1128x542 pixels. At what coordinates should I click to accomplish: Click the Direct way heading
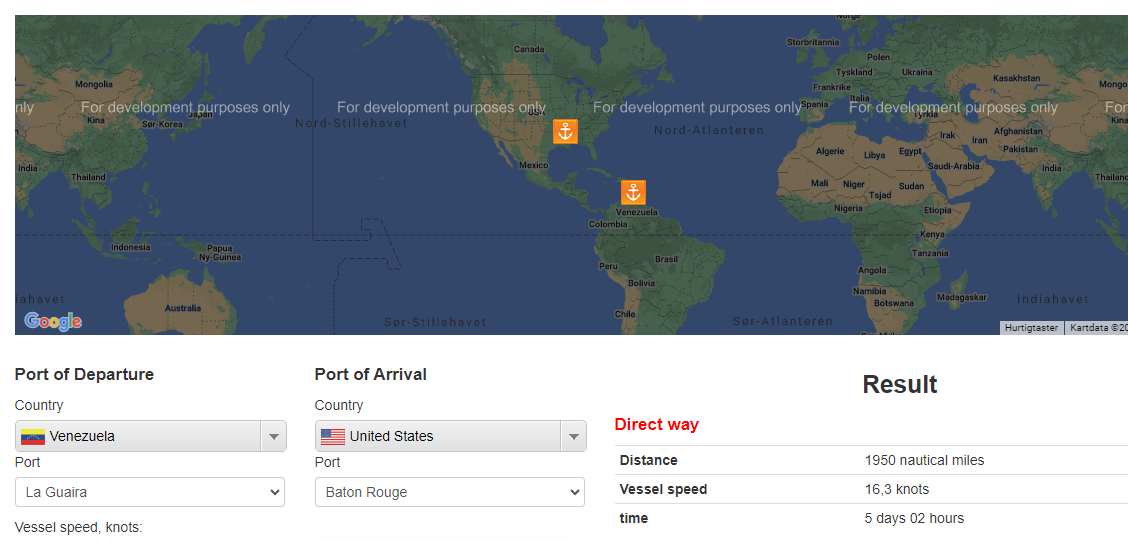pyautogui.click(x=656, y=424)
